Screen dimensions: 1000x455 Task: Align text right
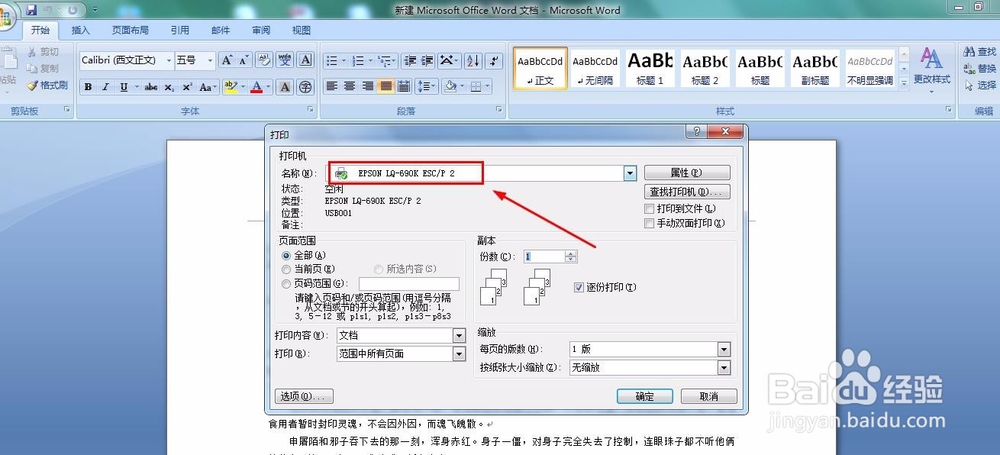[367, 86]
